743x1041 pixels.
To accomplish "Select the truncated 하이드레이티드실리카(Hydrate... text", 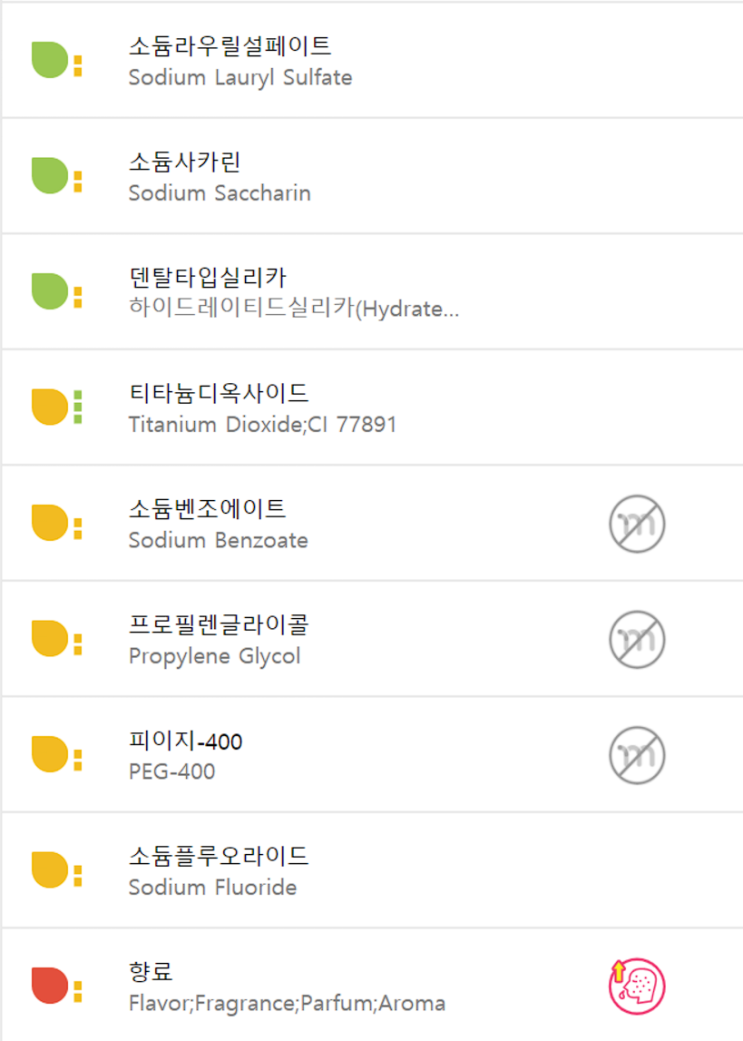I will pos(293,308).
